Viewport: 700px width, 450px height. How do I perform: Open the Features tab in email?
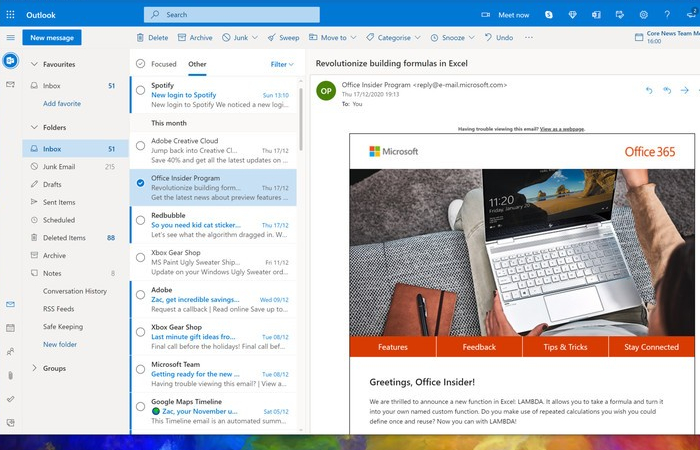pos(392,347)
